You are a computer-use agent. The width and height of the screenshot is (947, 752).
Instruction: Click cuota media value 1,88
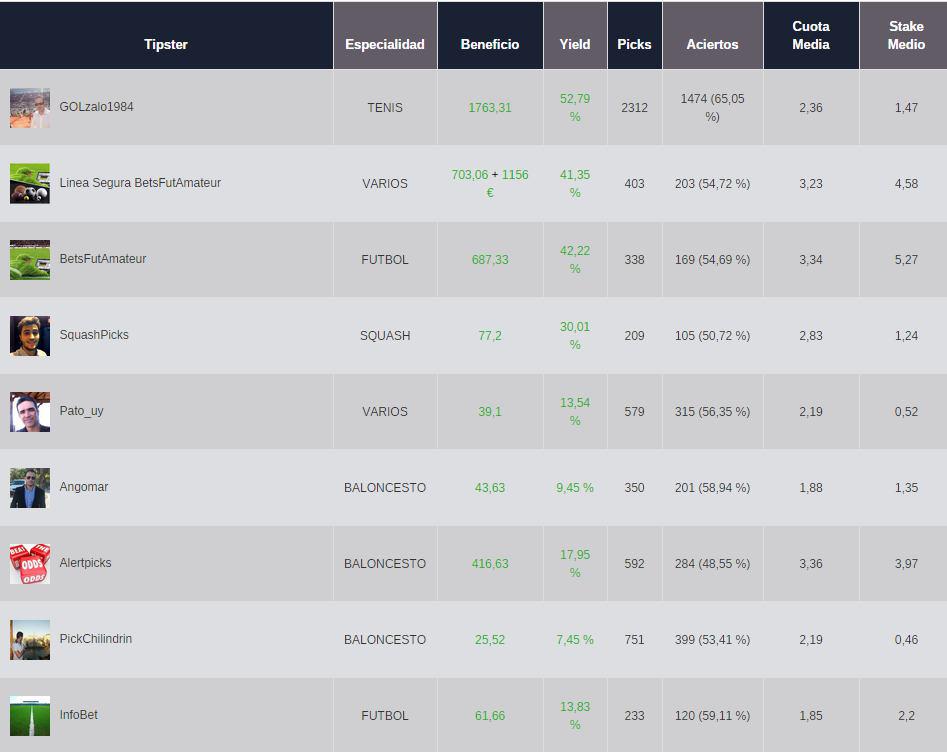(x=811, y=487)
